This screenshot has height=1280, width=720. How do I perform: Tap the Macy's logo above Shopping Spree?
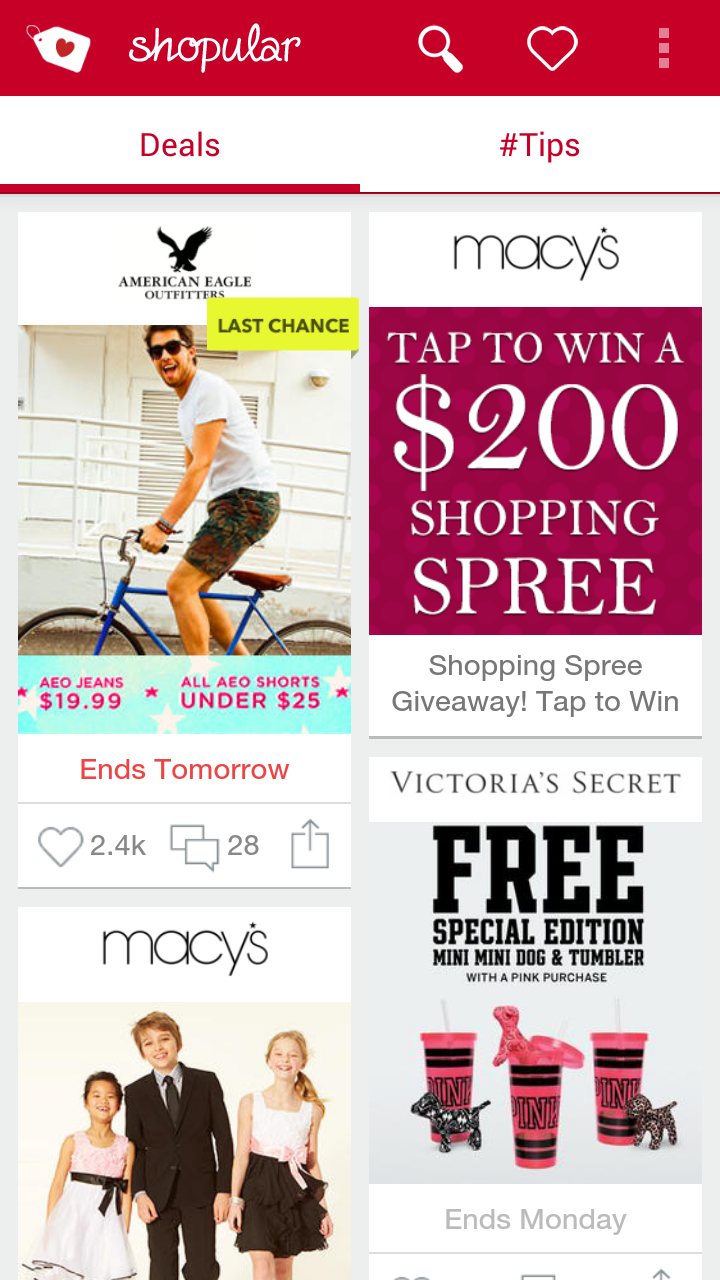pos(535,255)
